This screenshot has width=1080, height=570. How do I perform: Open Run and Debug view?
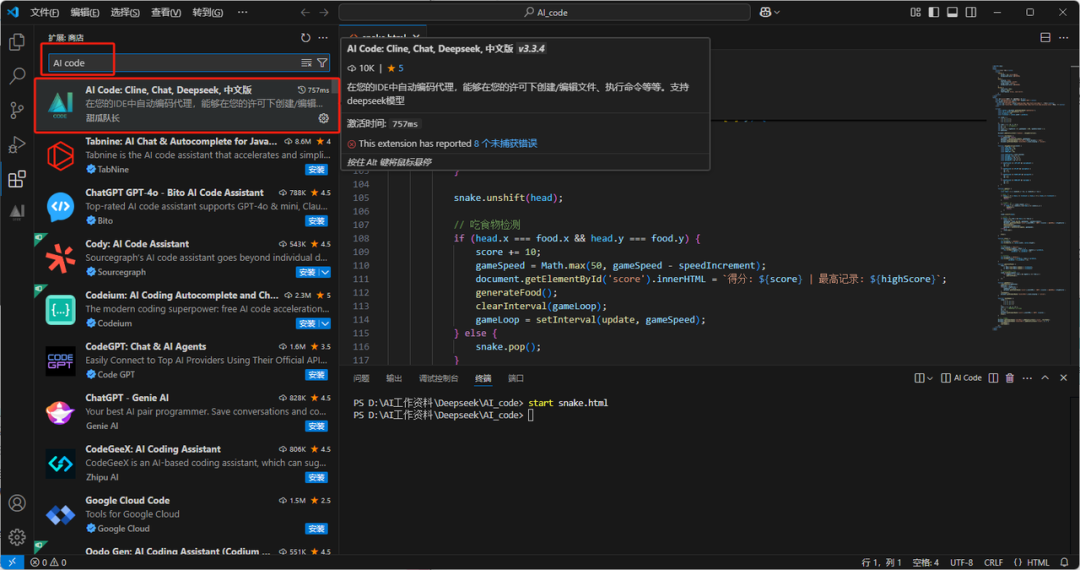[17, 145]
